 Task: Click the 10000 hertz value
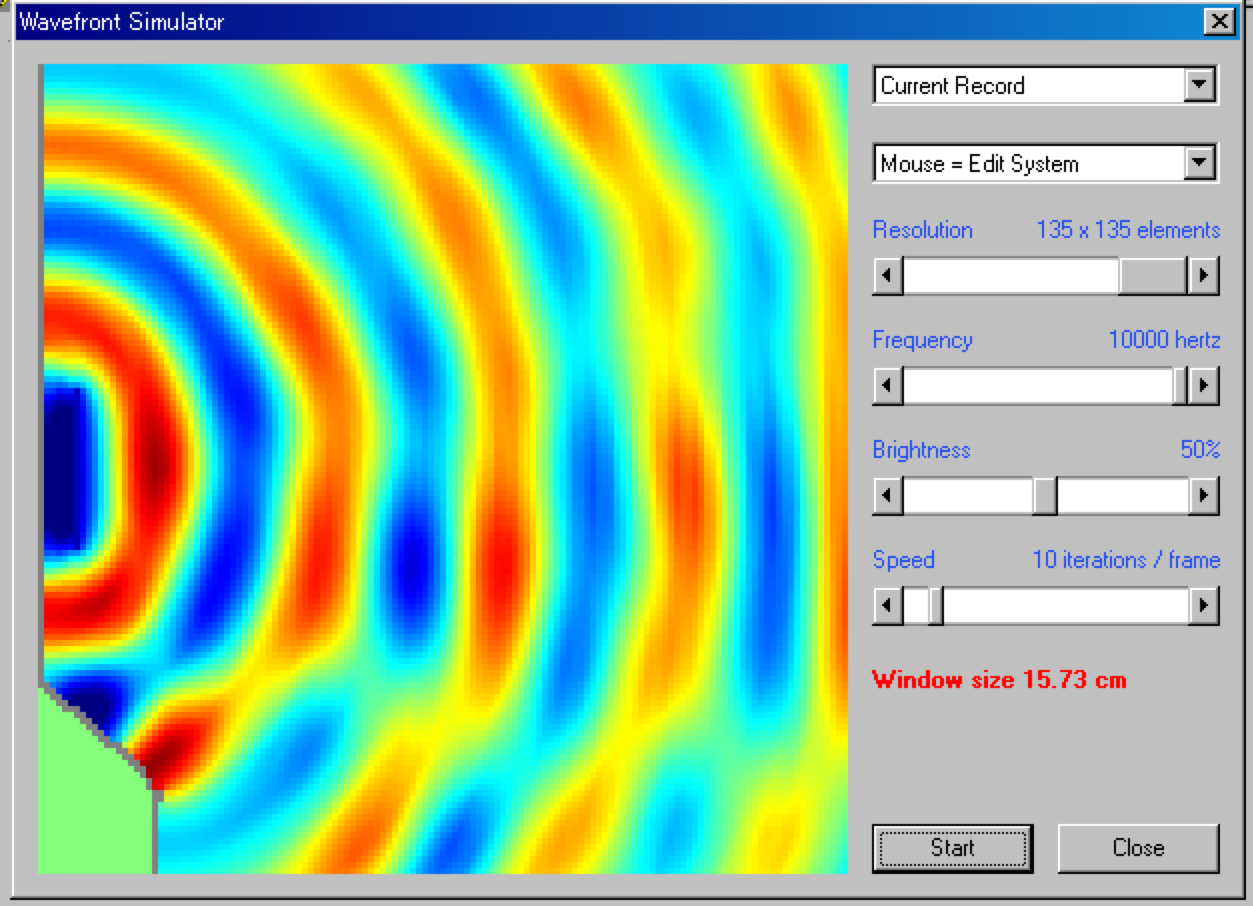tap(1164, 340)
